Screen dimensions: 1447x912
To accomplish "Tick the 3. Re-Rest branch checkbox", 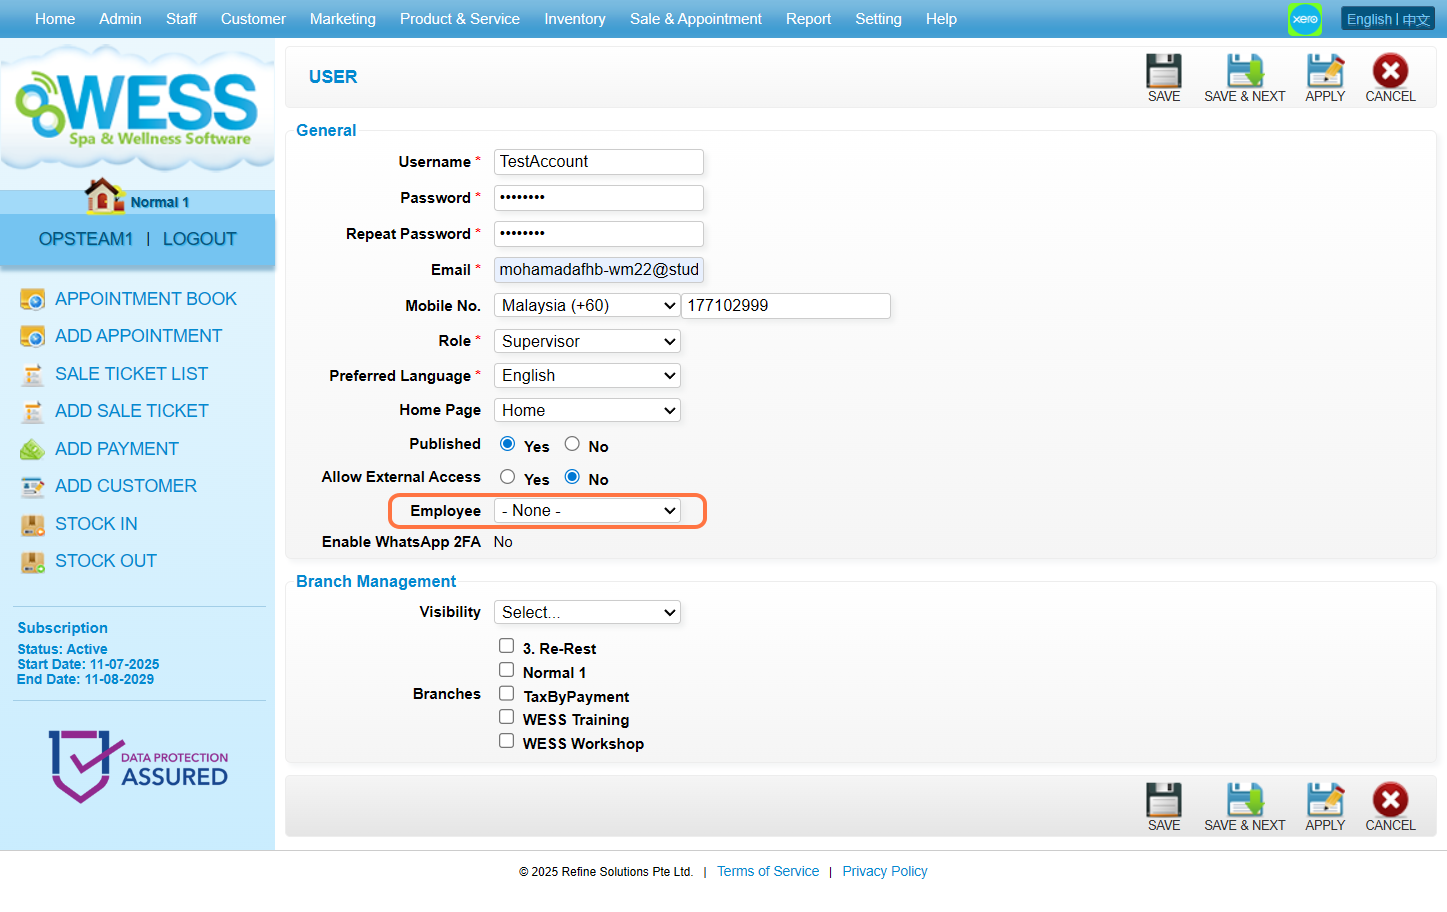I will [507, 646].
